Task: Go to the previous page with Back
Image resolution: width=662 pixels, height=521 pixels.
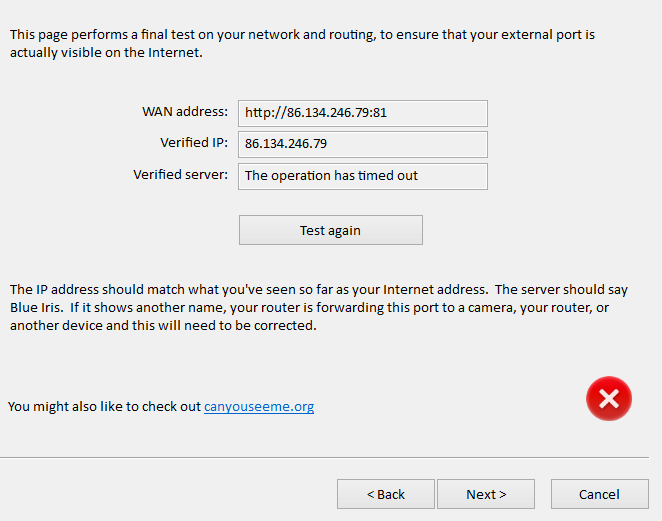Action: 385,494
